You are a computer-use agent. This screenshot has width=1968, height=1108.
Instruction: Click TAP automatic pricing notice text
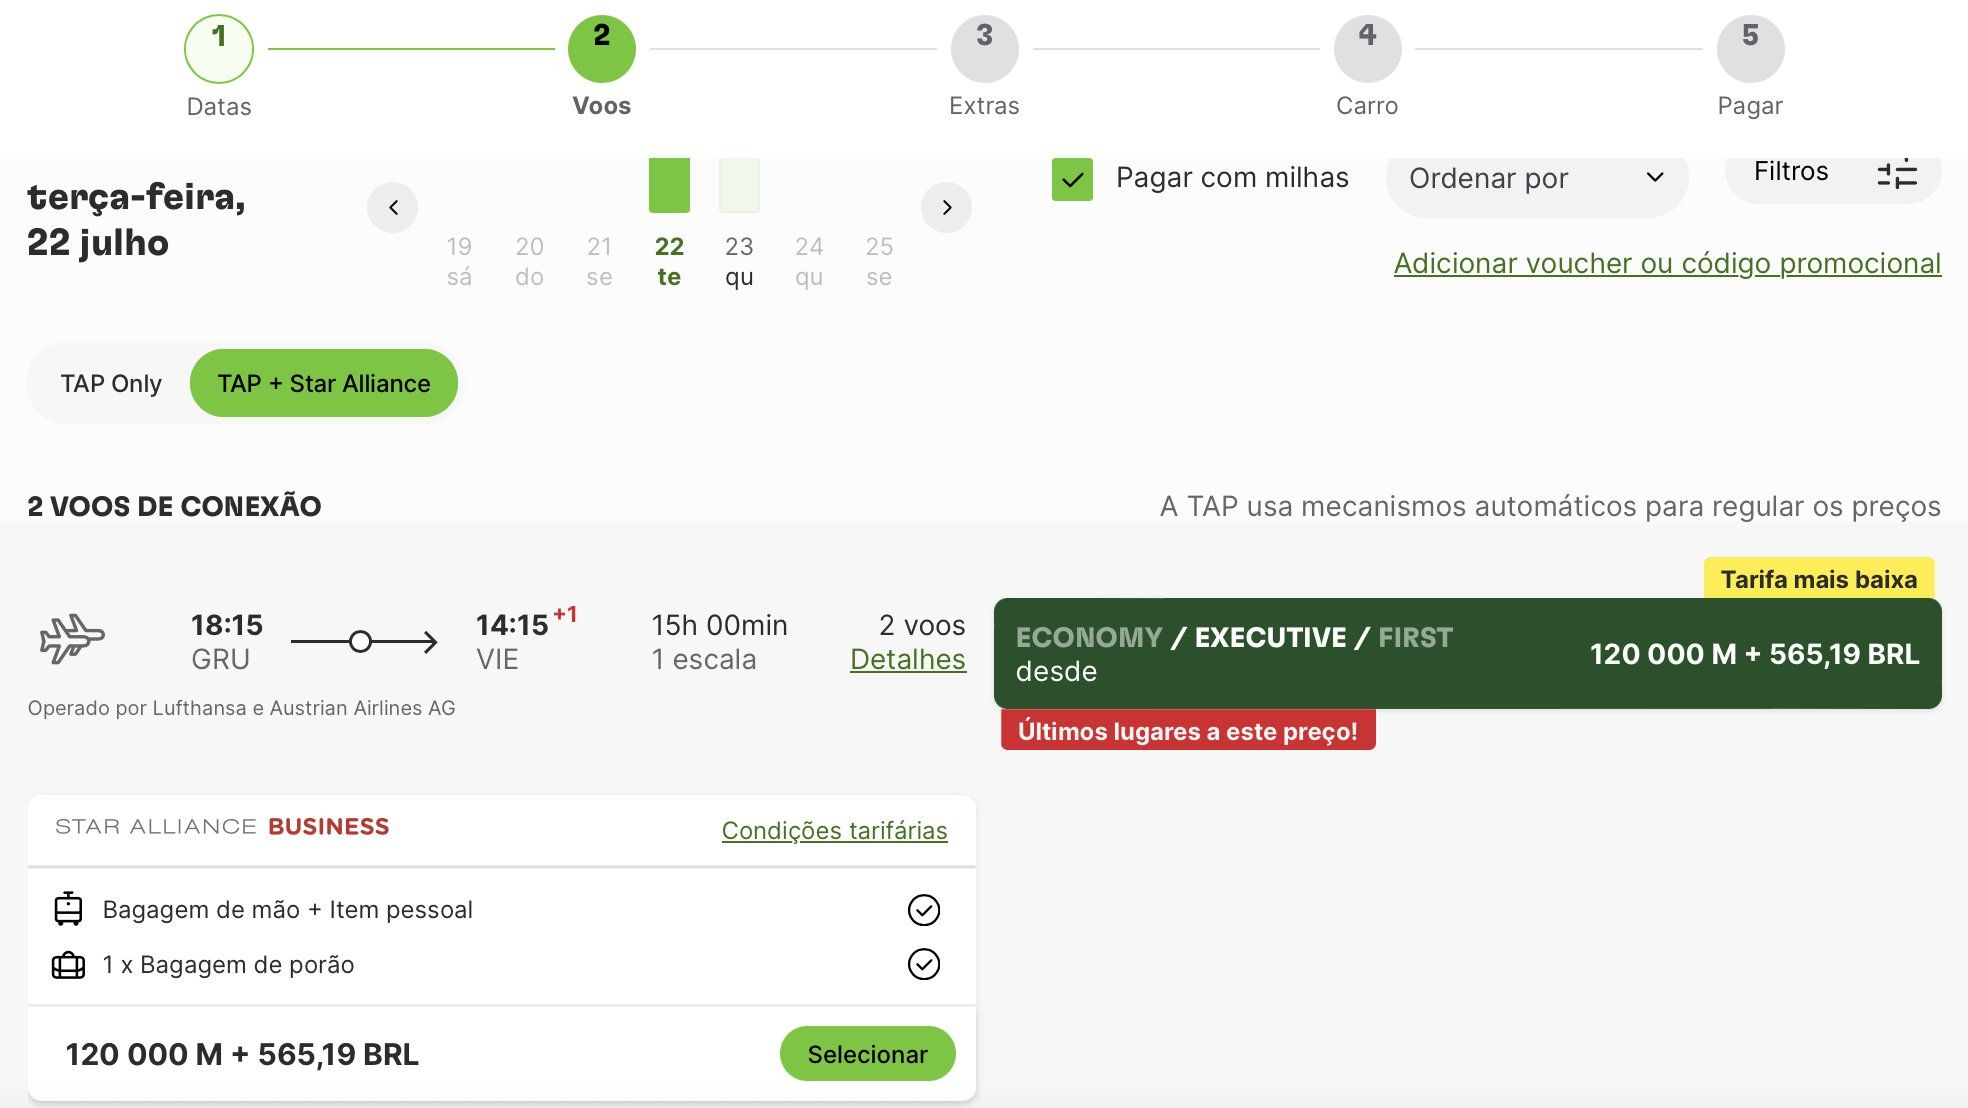[x=1550, y=506]
